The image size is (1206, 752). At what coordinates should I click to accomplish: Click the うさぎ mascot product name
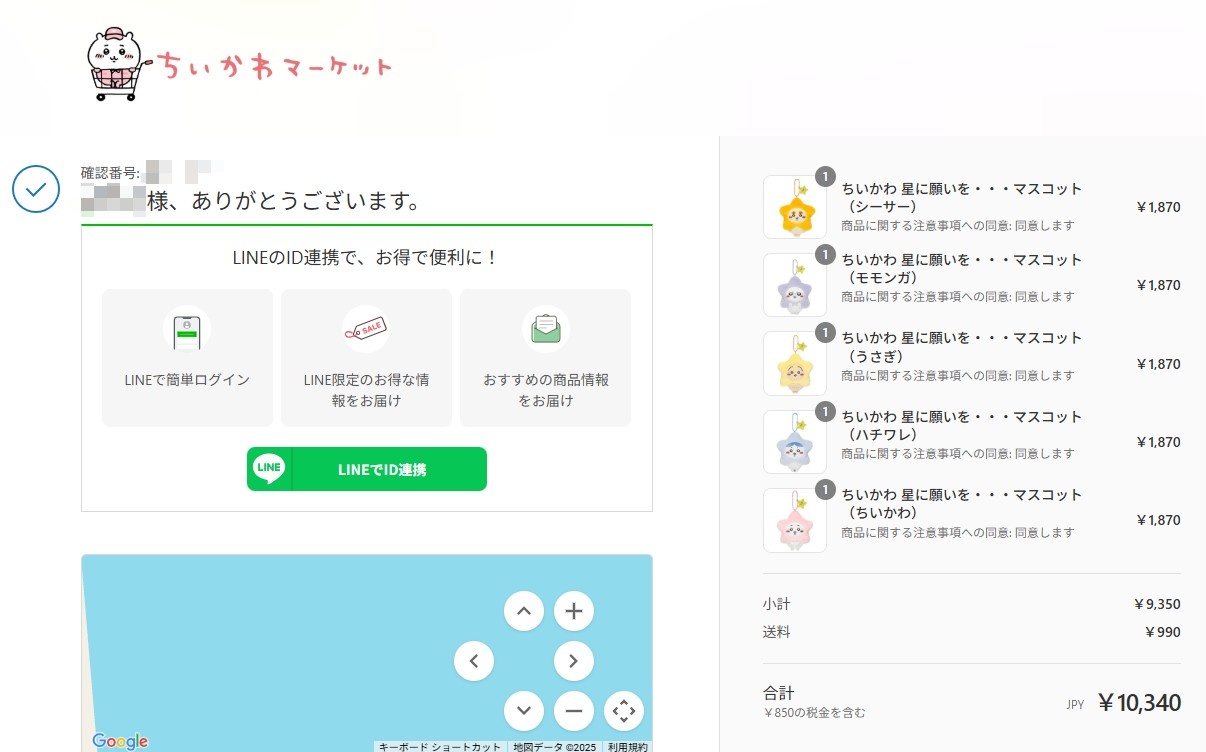pyautogui.click(x=962, y=346)
